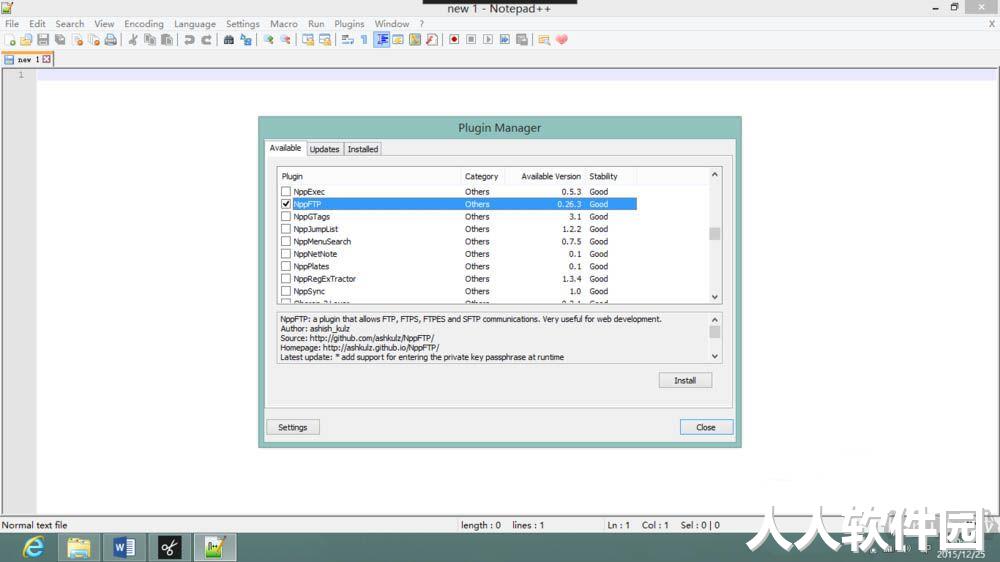The image size is (1000, 562).
Task: Redo action toolbar icon
Action: 206,40
